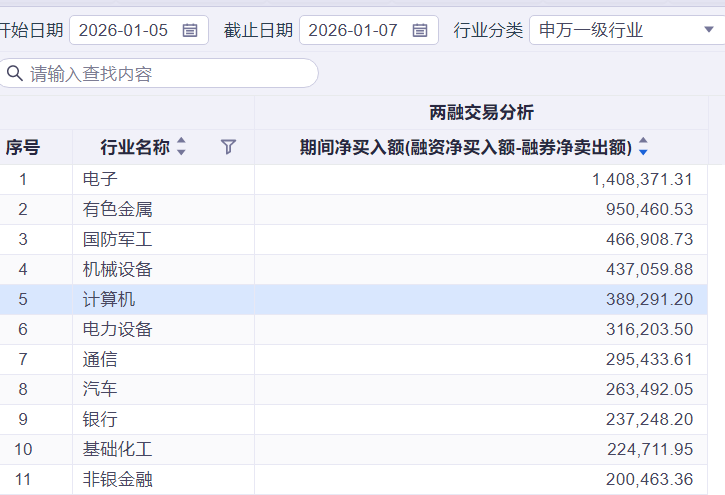Open the industry name filter funnel
This screenshot has width=725, height=495.
point(228,147)
